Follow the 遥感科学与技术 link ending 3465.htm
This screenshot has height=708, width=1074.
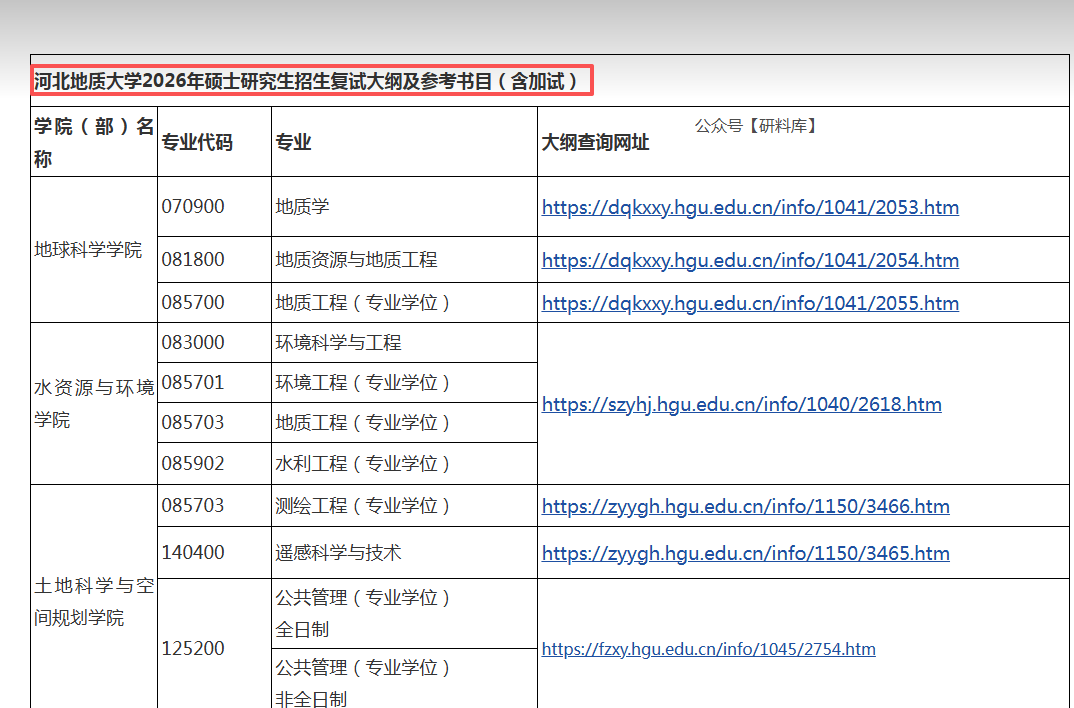(745, 553)
